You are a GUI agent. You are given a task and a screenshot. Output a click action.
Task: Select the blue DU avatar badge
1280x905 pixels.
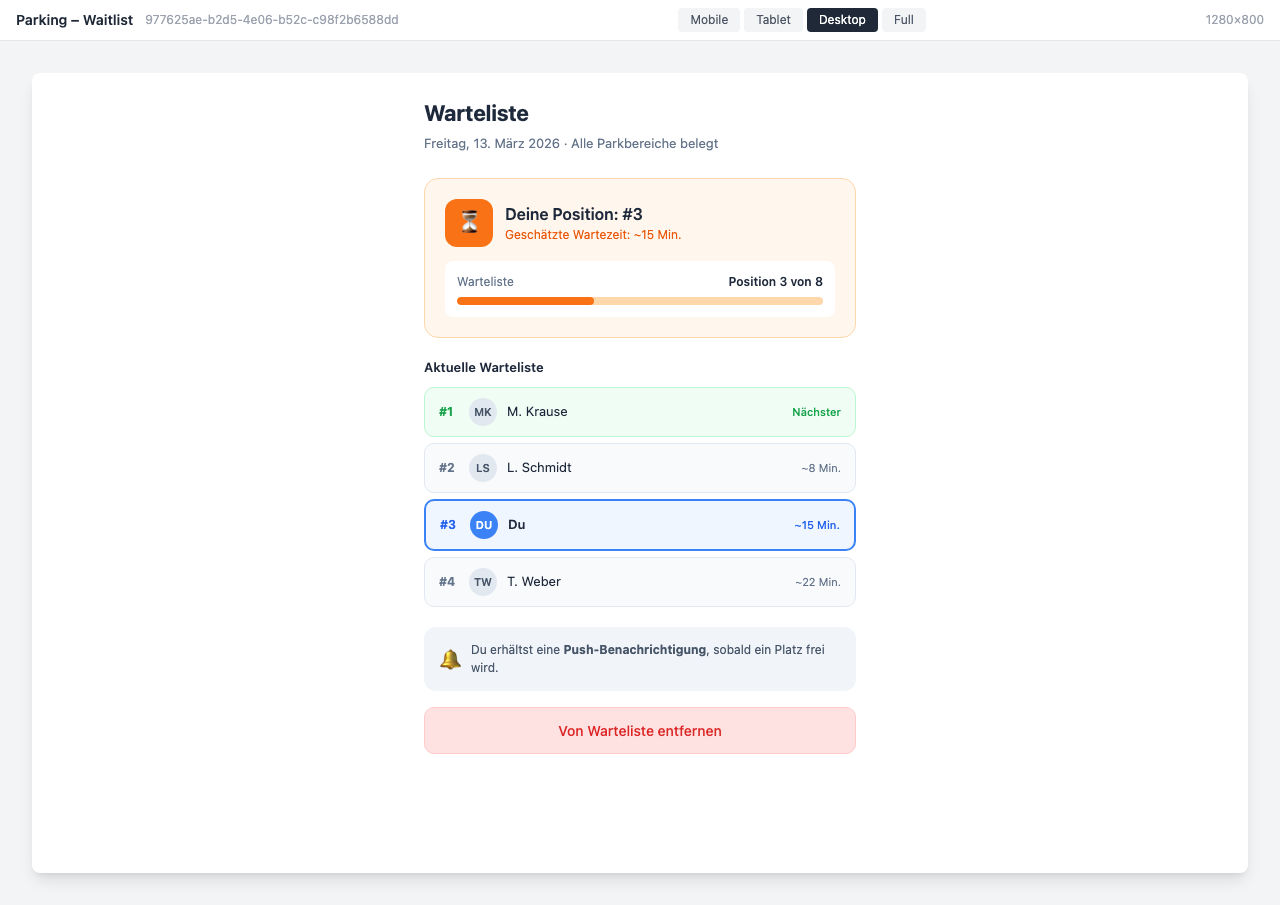(483, 524)
